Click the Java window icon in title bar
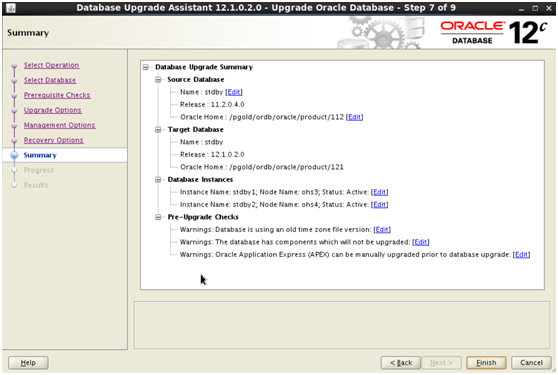Image resolution: width=558 pixels, height=375 pixels. (x=11, y=7)
